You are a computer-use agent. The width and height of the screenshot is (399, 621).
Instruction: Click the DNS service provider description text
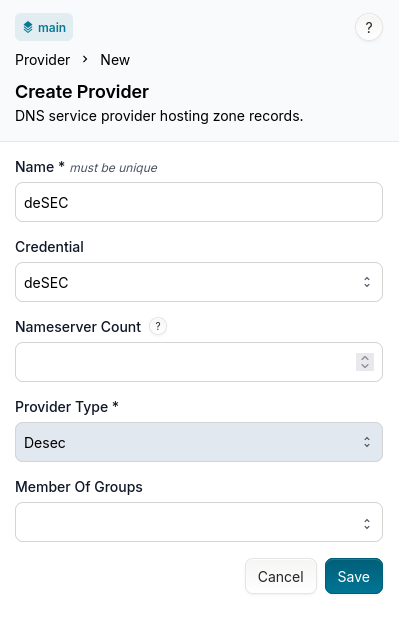coord(159,116)
